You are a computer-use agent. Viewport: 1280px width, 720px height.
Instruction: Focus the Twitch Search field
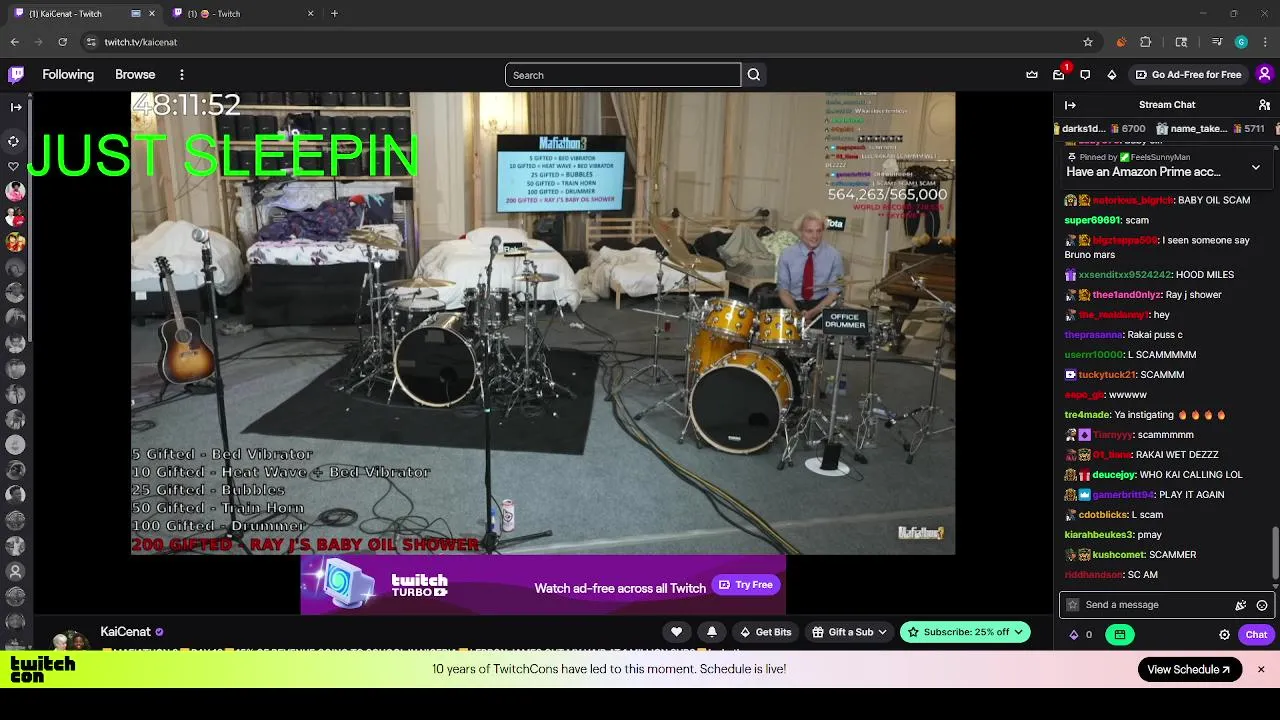click(x=622, y=75)
